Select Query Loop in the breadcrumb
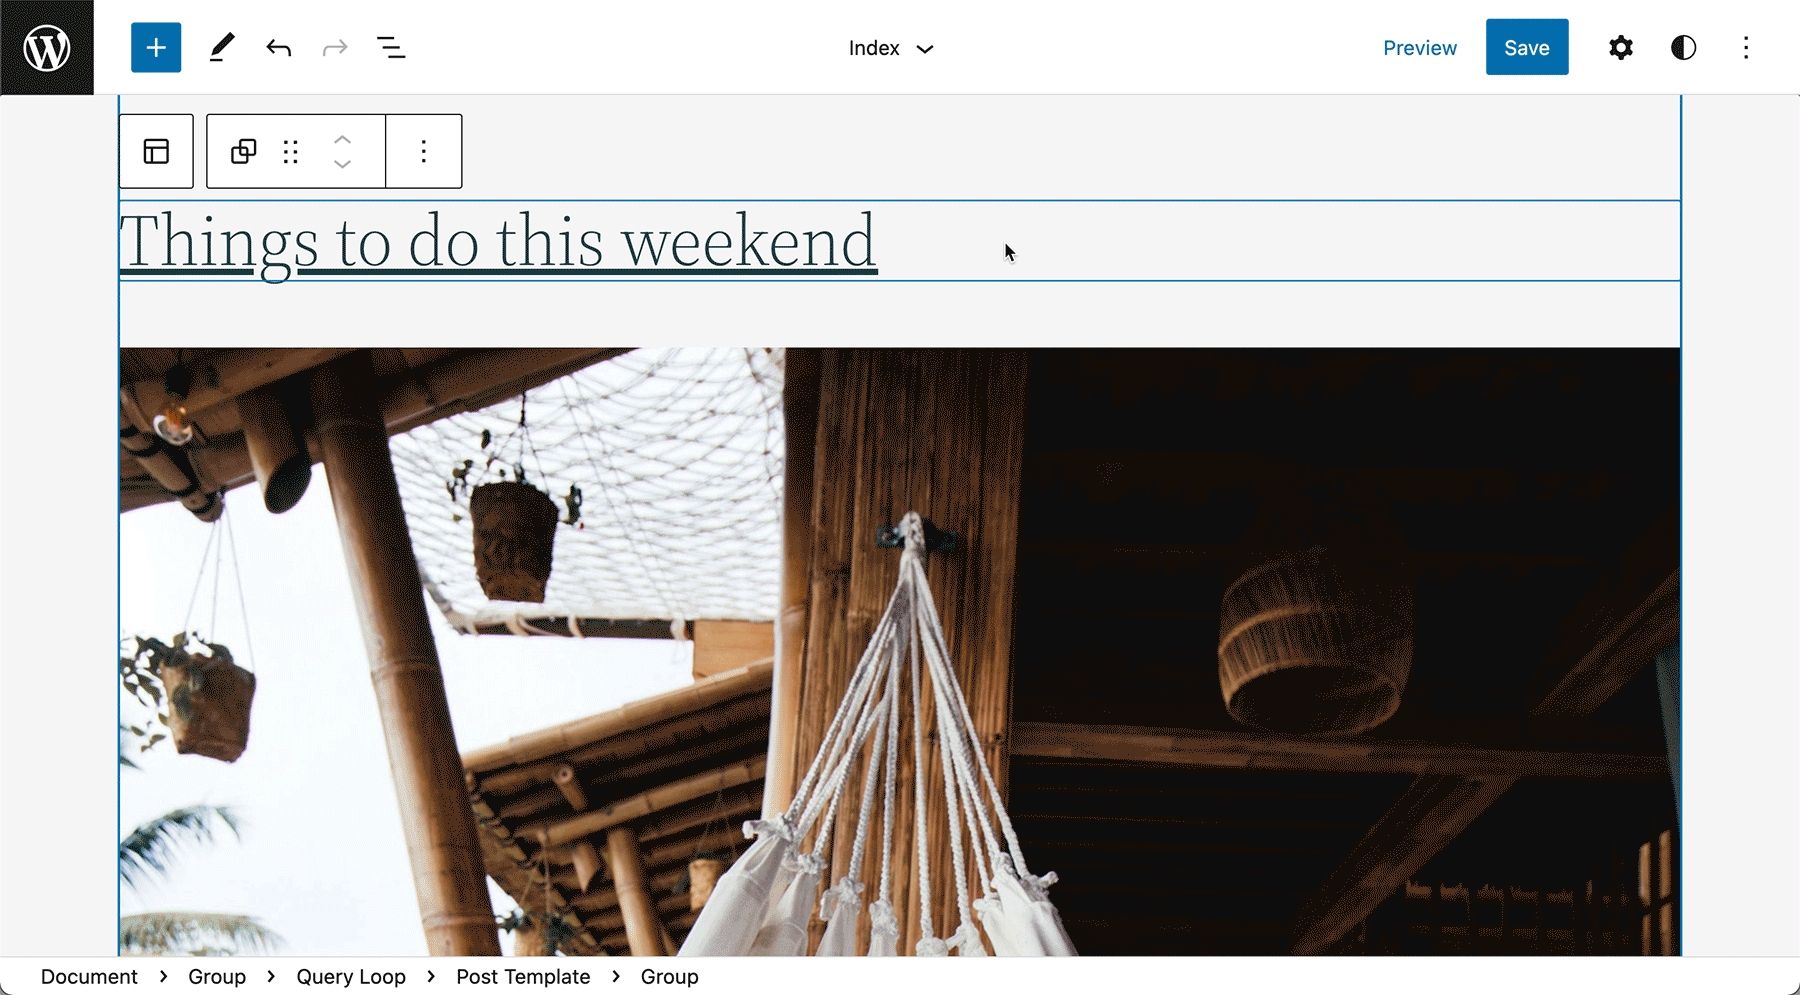Viewport: 1800px width, 995px height. tap(351, 977)
